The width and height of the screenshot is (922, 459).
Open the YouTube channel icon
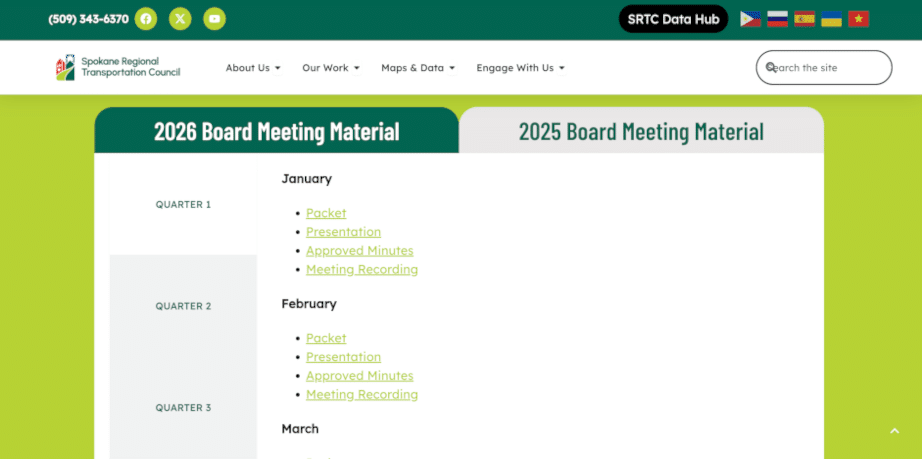[214, 19]
